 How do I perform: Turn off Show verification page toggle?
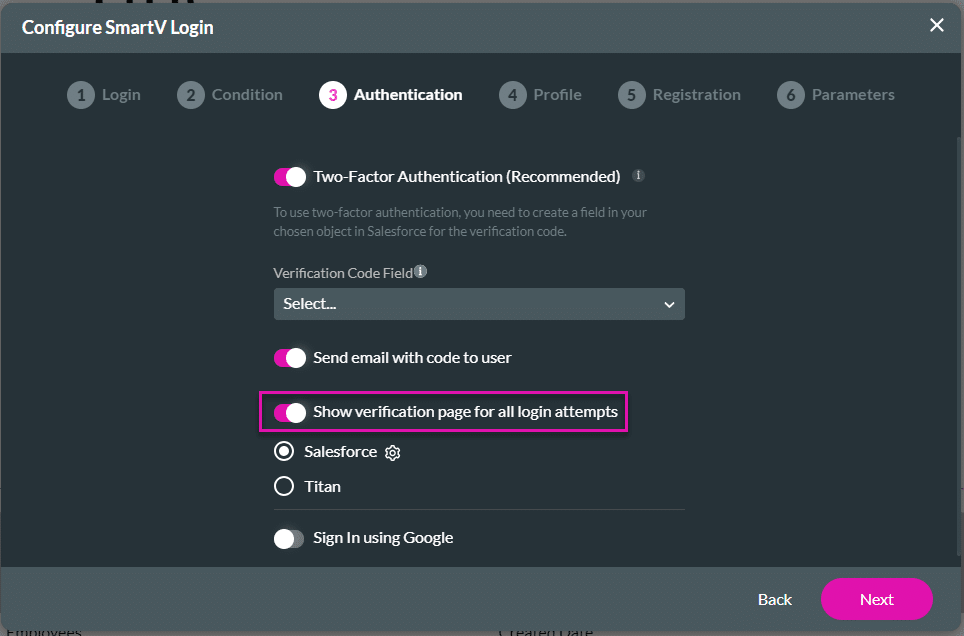289,412
